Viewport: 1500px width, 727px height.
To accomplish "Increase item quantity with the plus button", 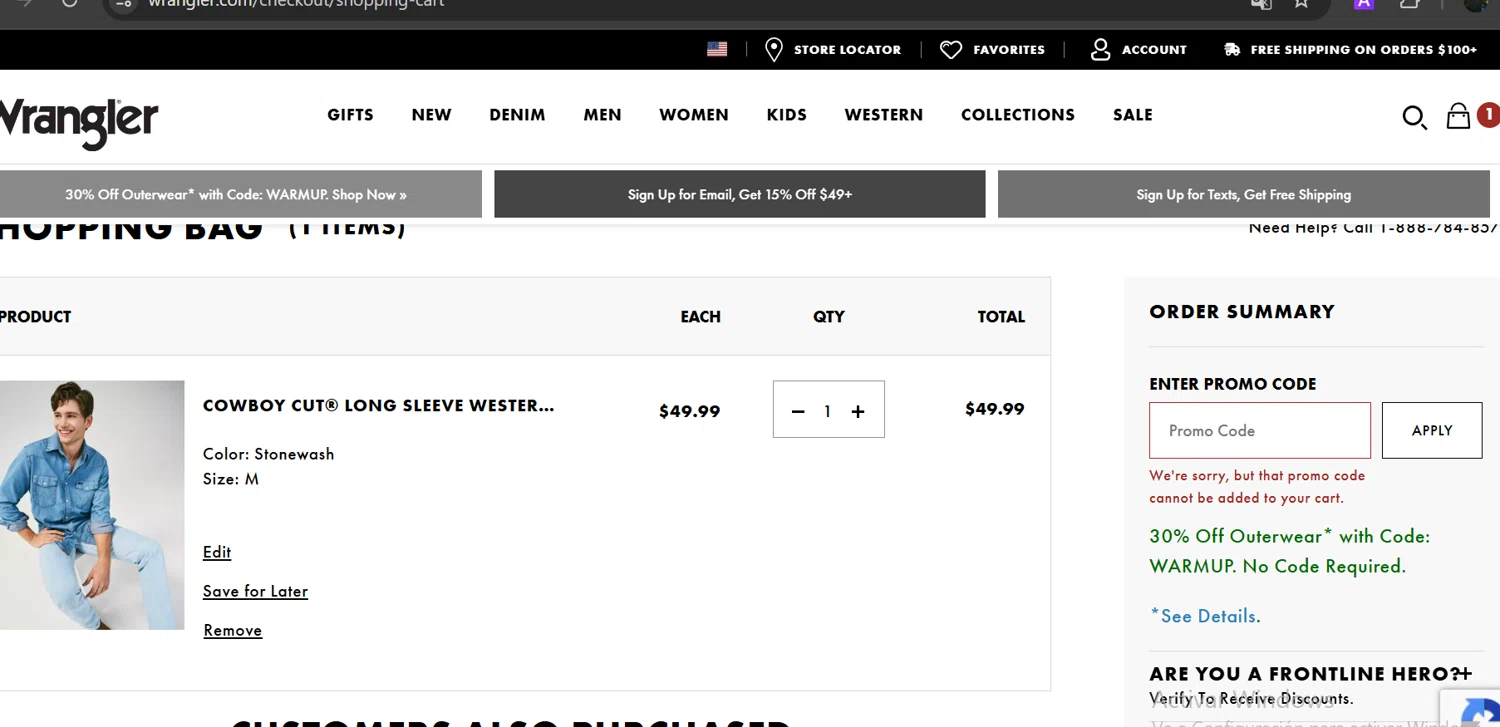I will point(858,411).
